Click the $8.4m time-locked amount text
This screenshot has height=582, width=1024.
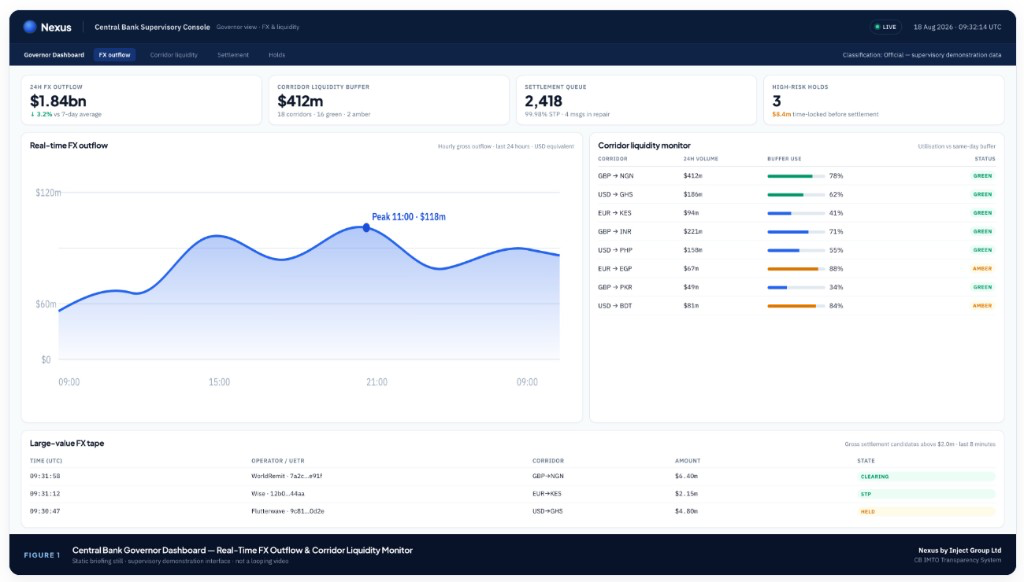point(781,114)
